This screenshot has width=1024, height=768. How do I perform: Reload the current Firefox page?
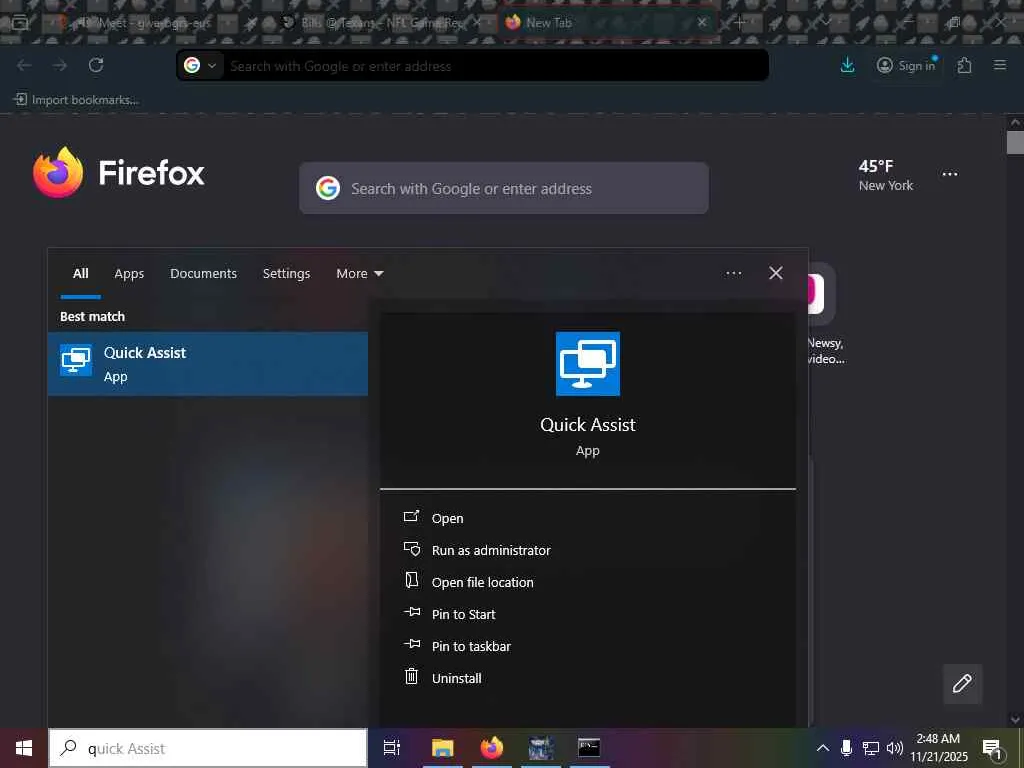[x=96, y=65]
